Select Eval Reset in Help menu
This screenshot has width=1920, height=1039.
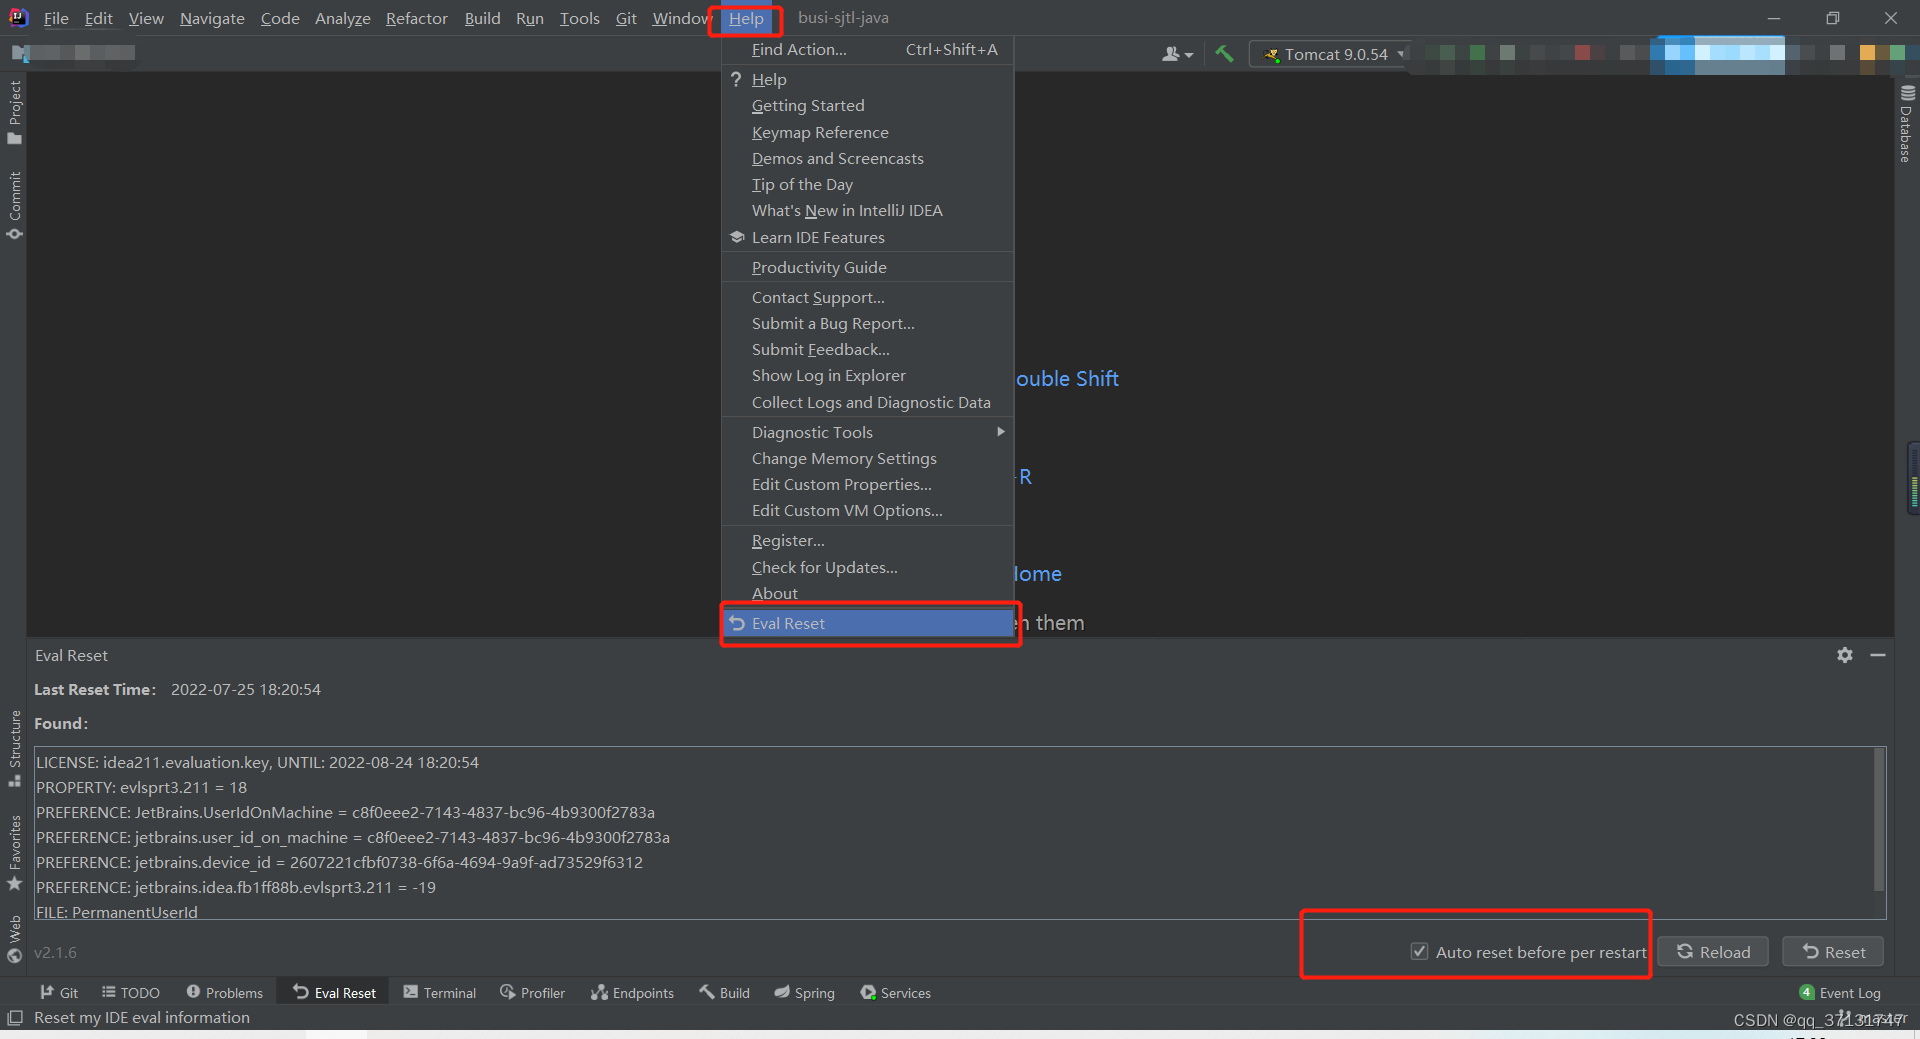tap(868, 623)
